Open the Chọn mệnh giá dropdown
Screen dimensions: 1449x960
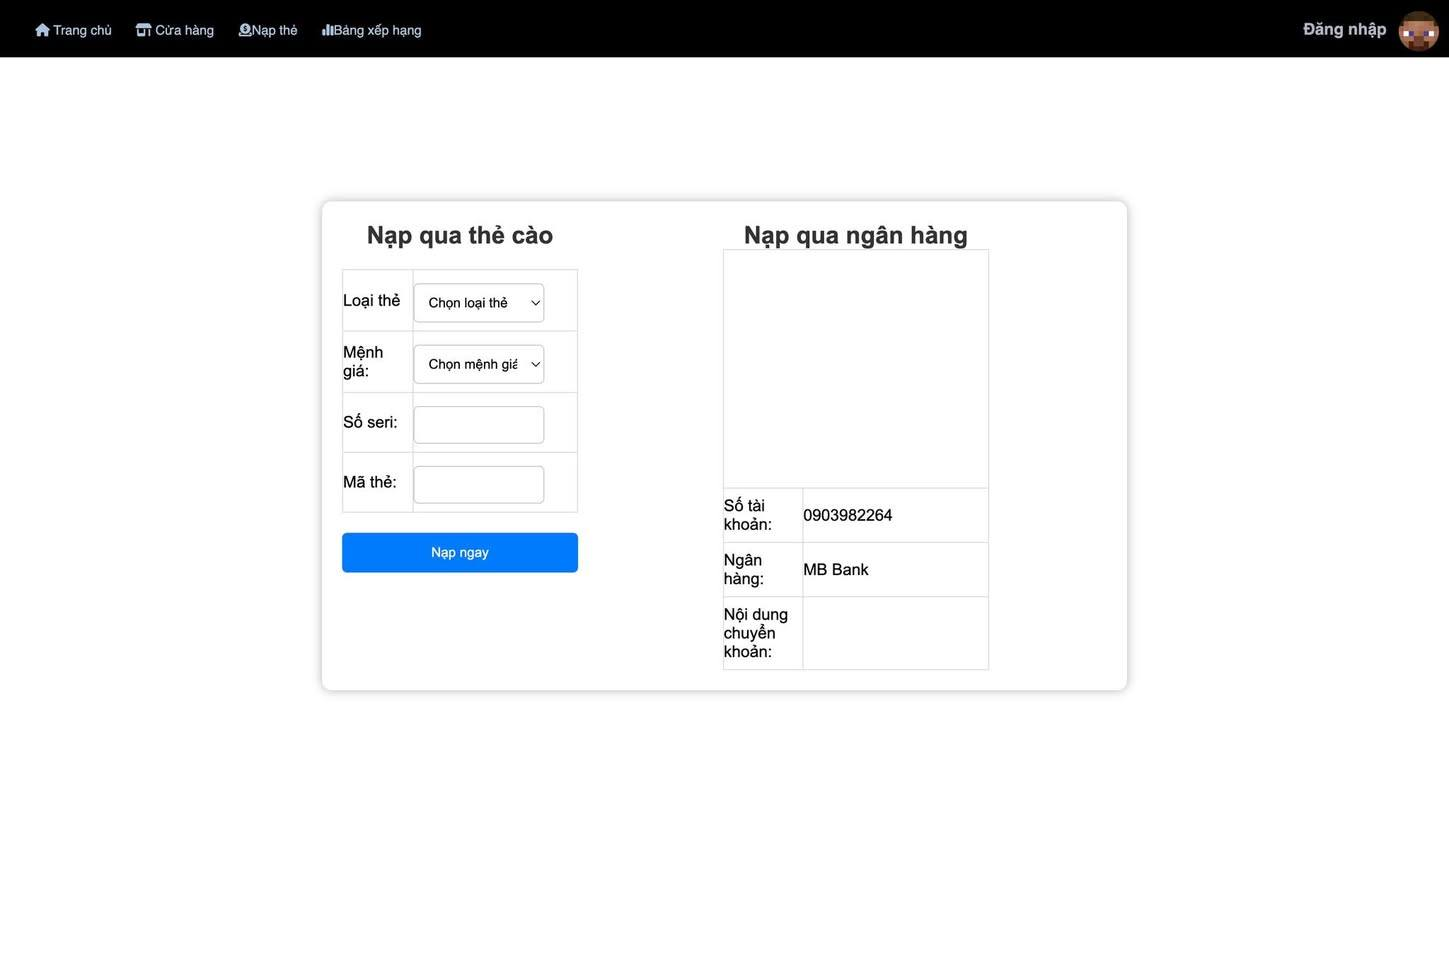pos(479,364)
